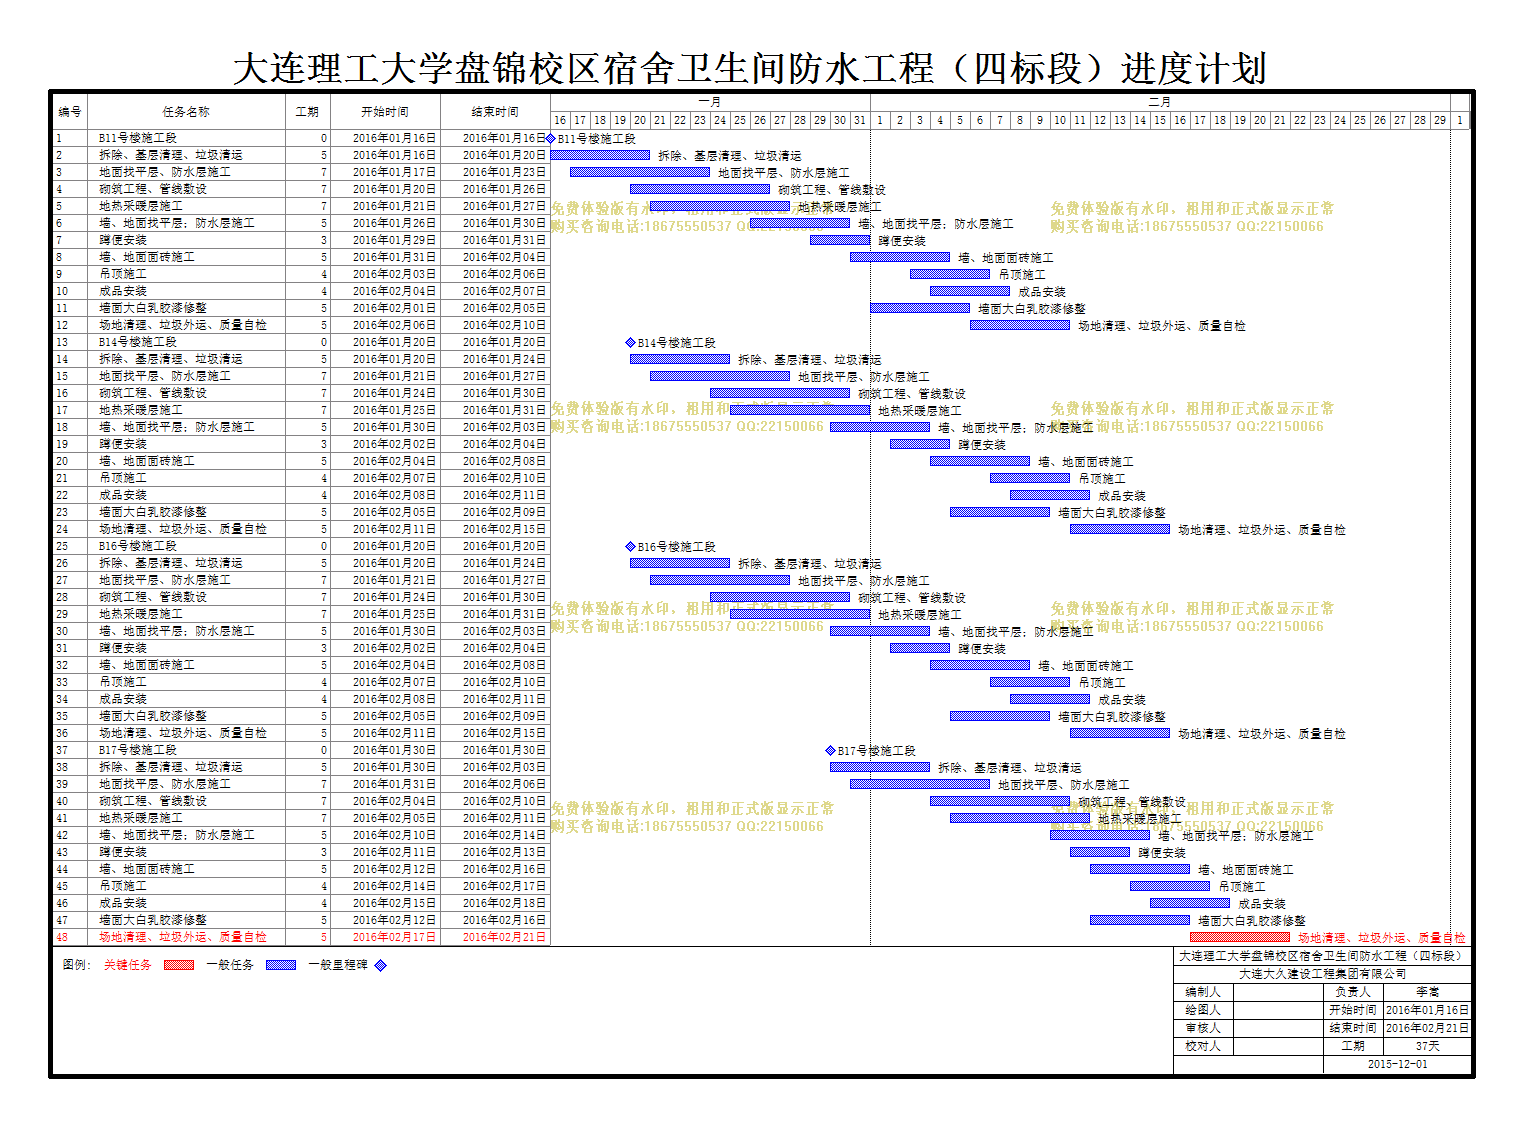
Task: Click title block start date 2016年01月16日
Action: tap(1427, 1010)
